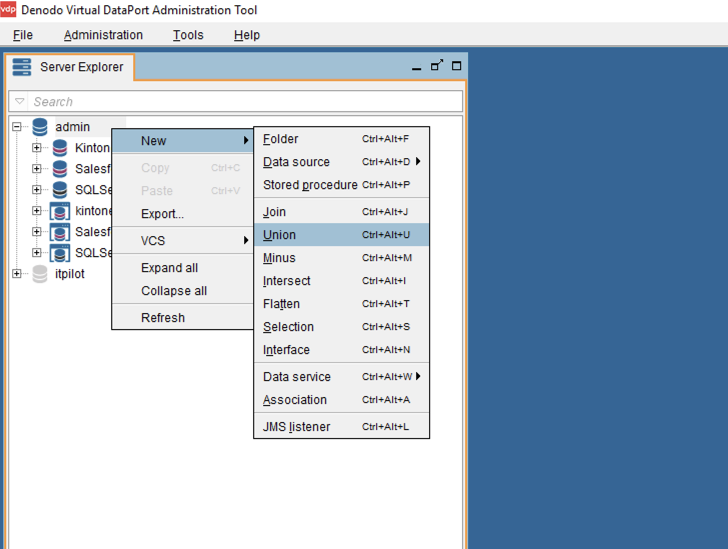Click the vdp application logo

tap(8, 10)
